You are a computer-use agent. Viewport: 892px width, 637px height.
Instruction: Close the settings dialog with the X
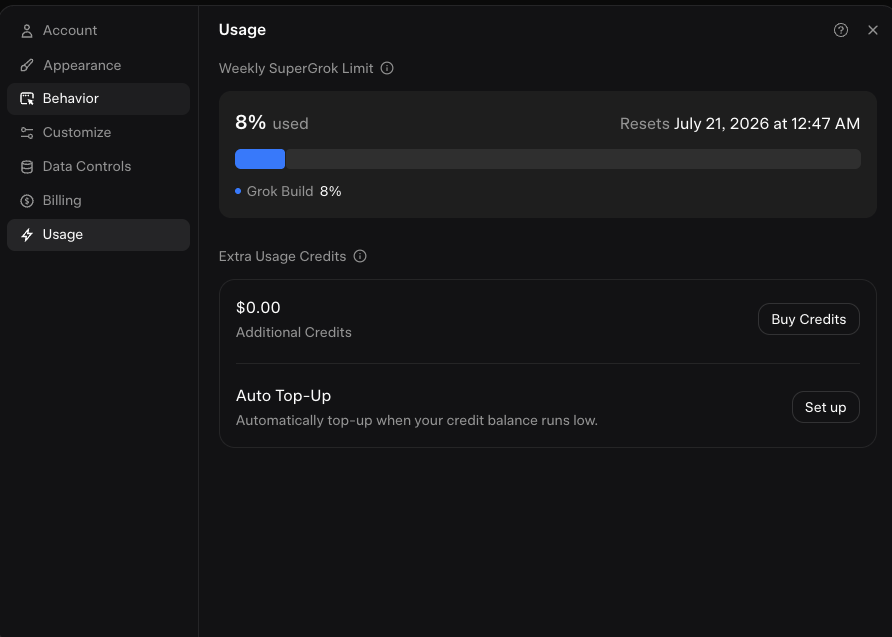click(x=873, y=30)
